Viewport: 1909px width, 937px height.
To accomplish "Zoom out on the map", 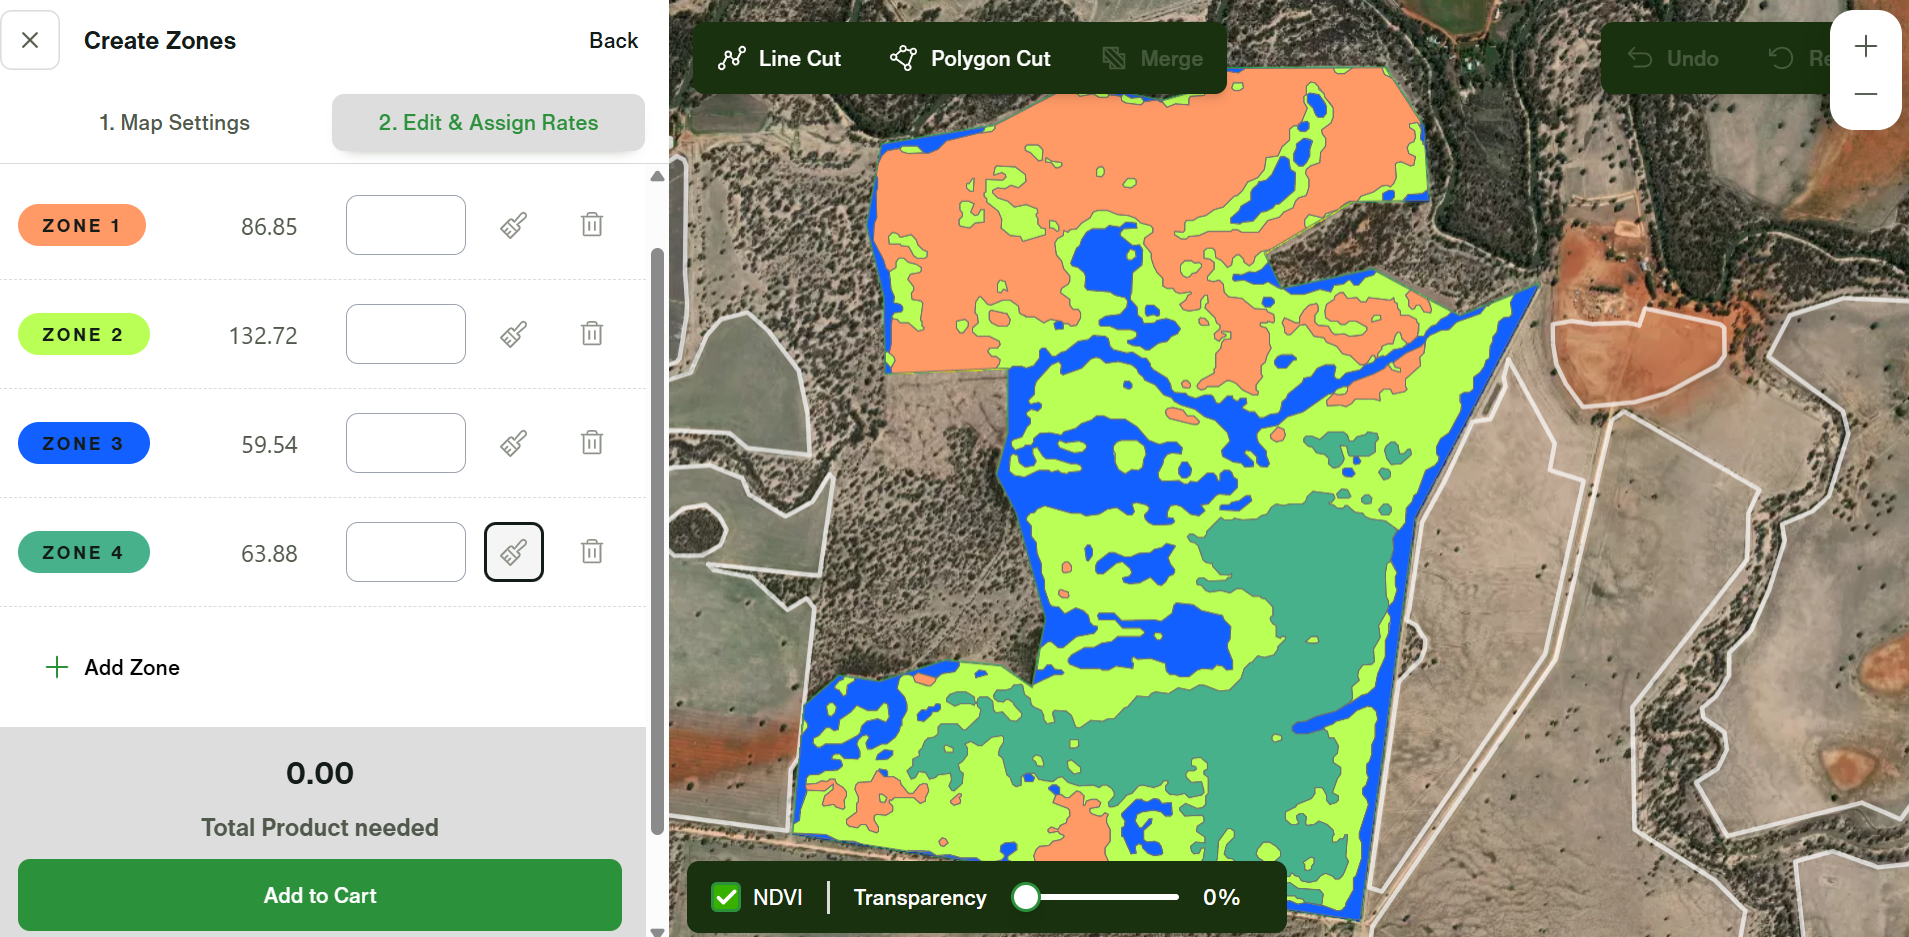I will point(1865,95).
